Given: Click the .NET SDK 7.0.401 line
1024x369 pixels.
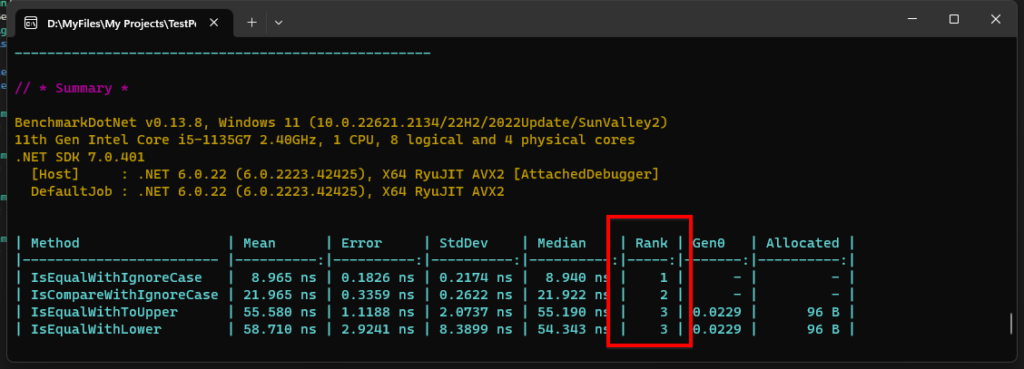Looking at the screenshot, I should pyautogui.click(x=80, y=157).
